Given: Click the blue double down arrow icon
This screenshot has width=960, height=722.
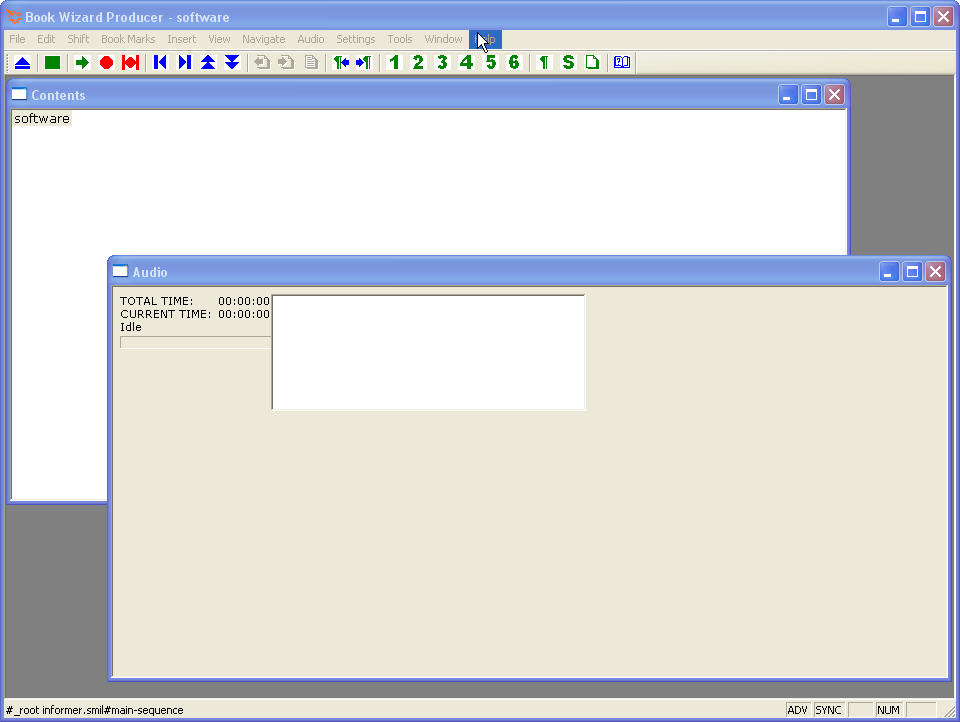Looking at the screenshot, I should pyautogui.click(x=232, y=62).
